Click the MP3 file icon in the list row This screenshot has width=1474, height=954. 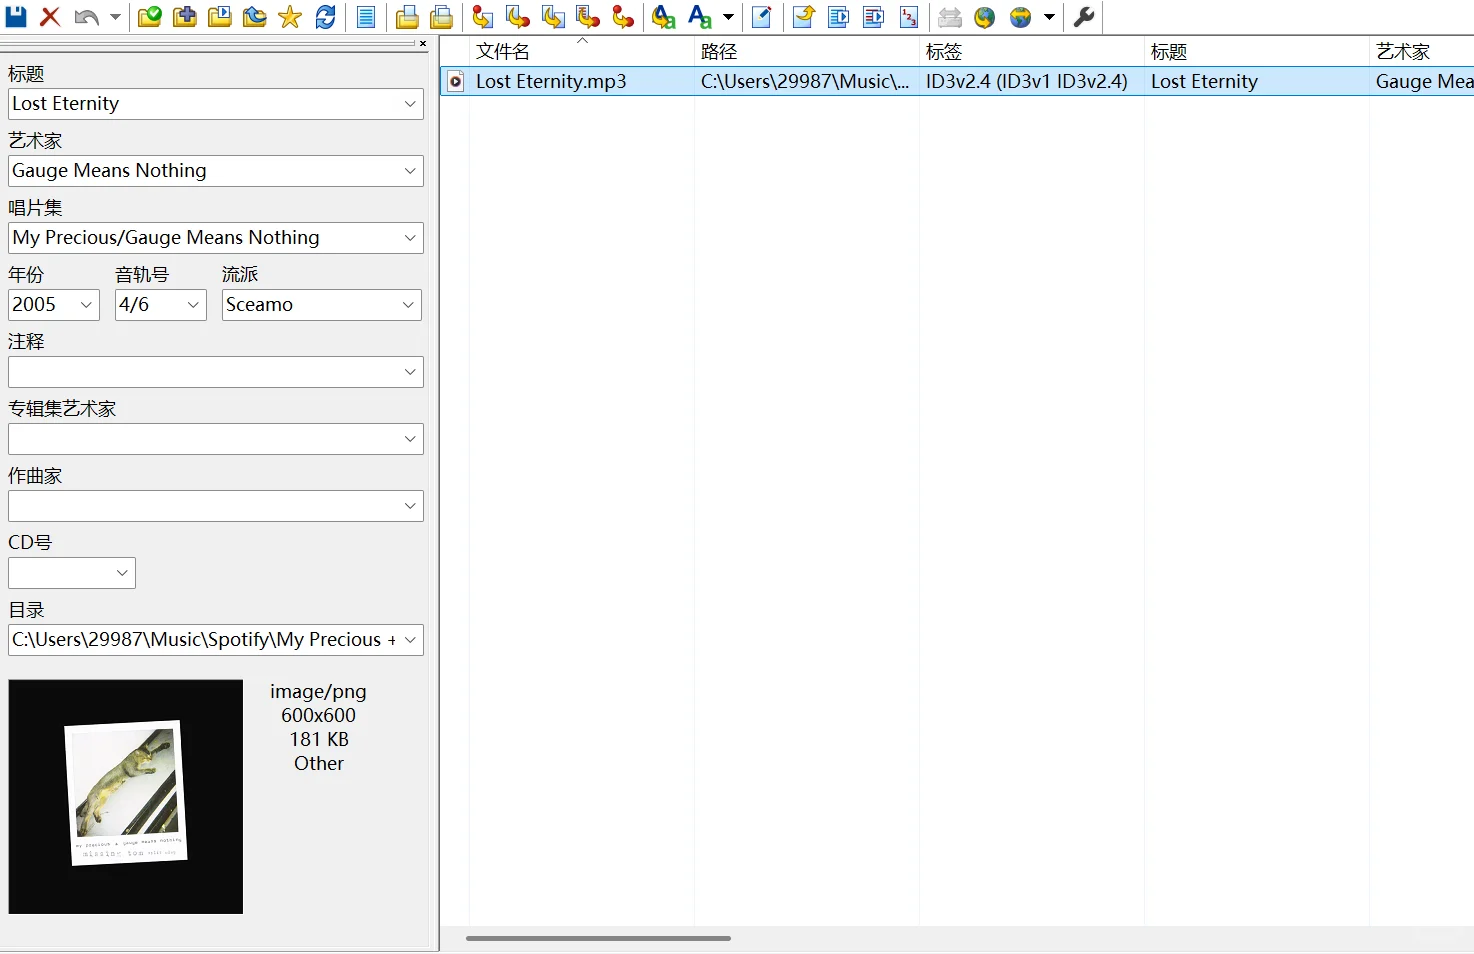tap(455, 82)
